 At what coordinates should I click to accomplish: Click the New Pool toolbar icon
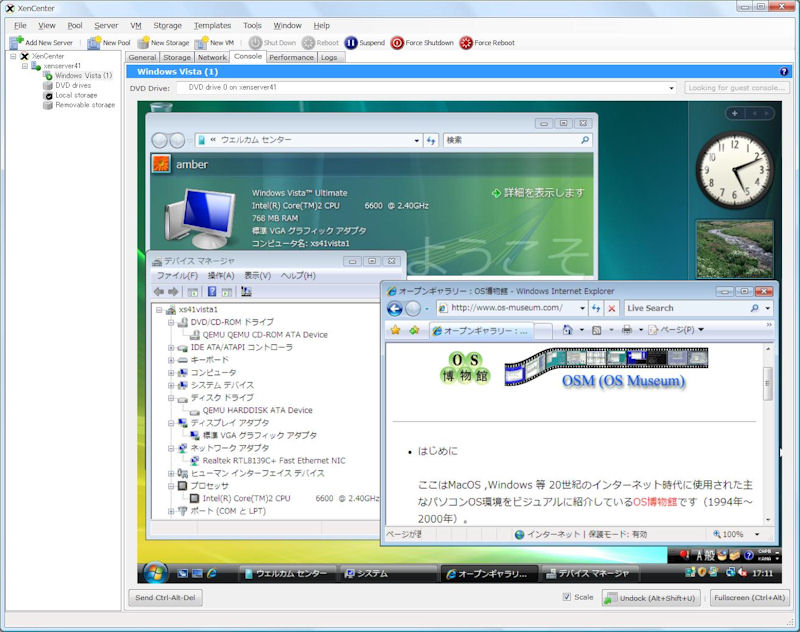[94, 43]
